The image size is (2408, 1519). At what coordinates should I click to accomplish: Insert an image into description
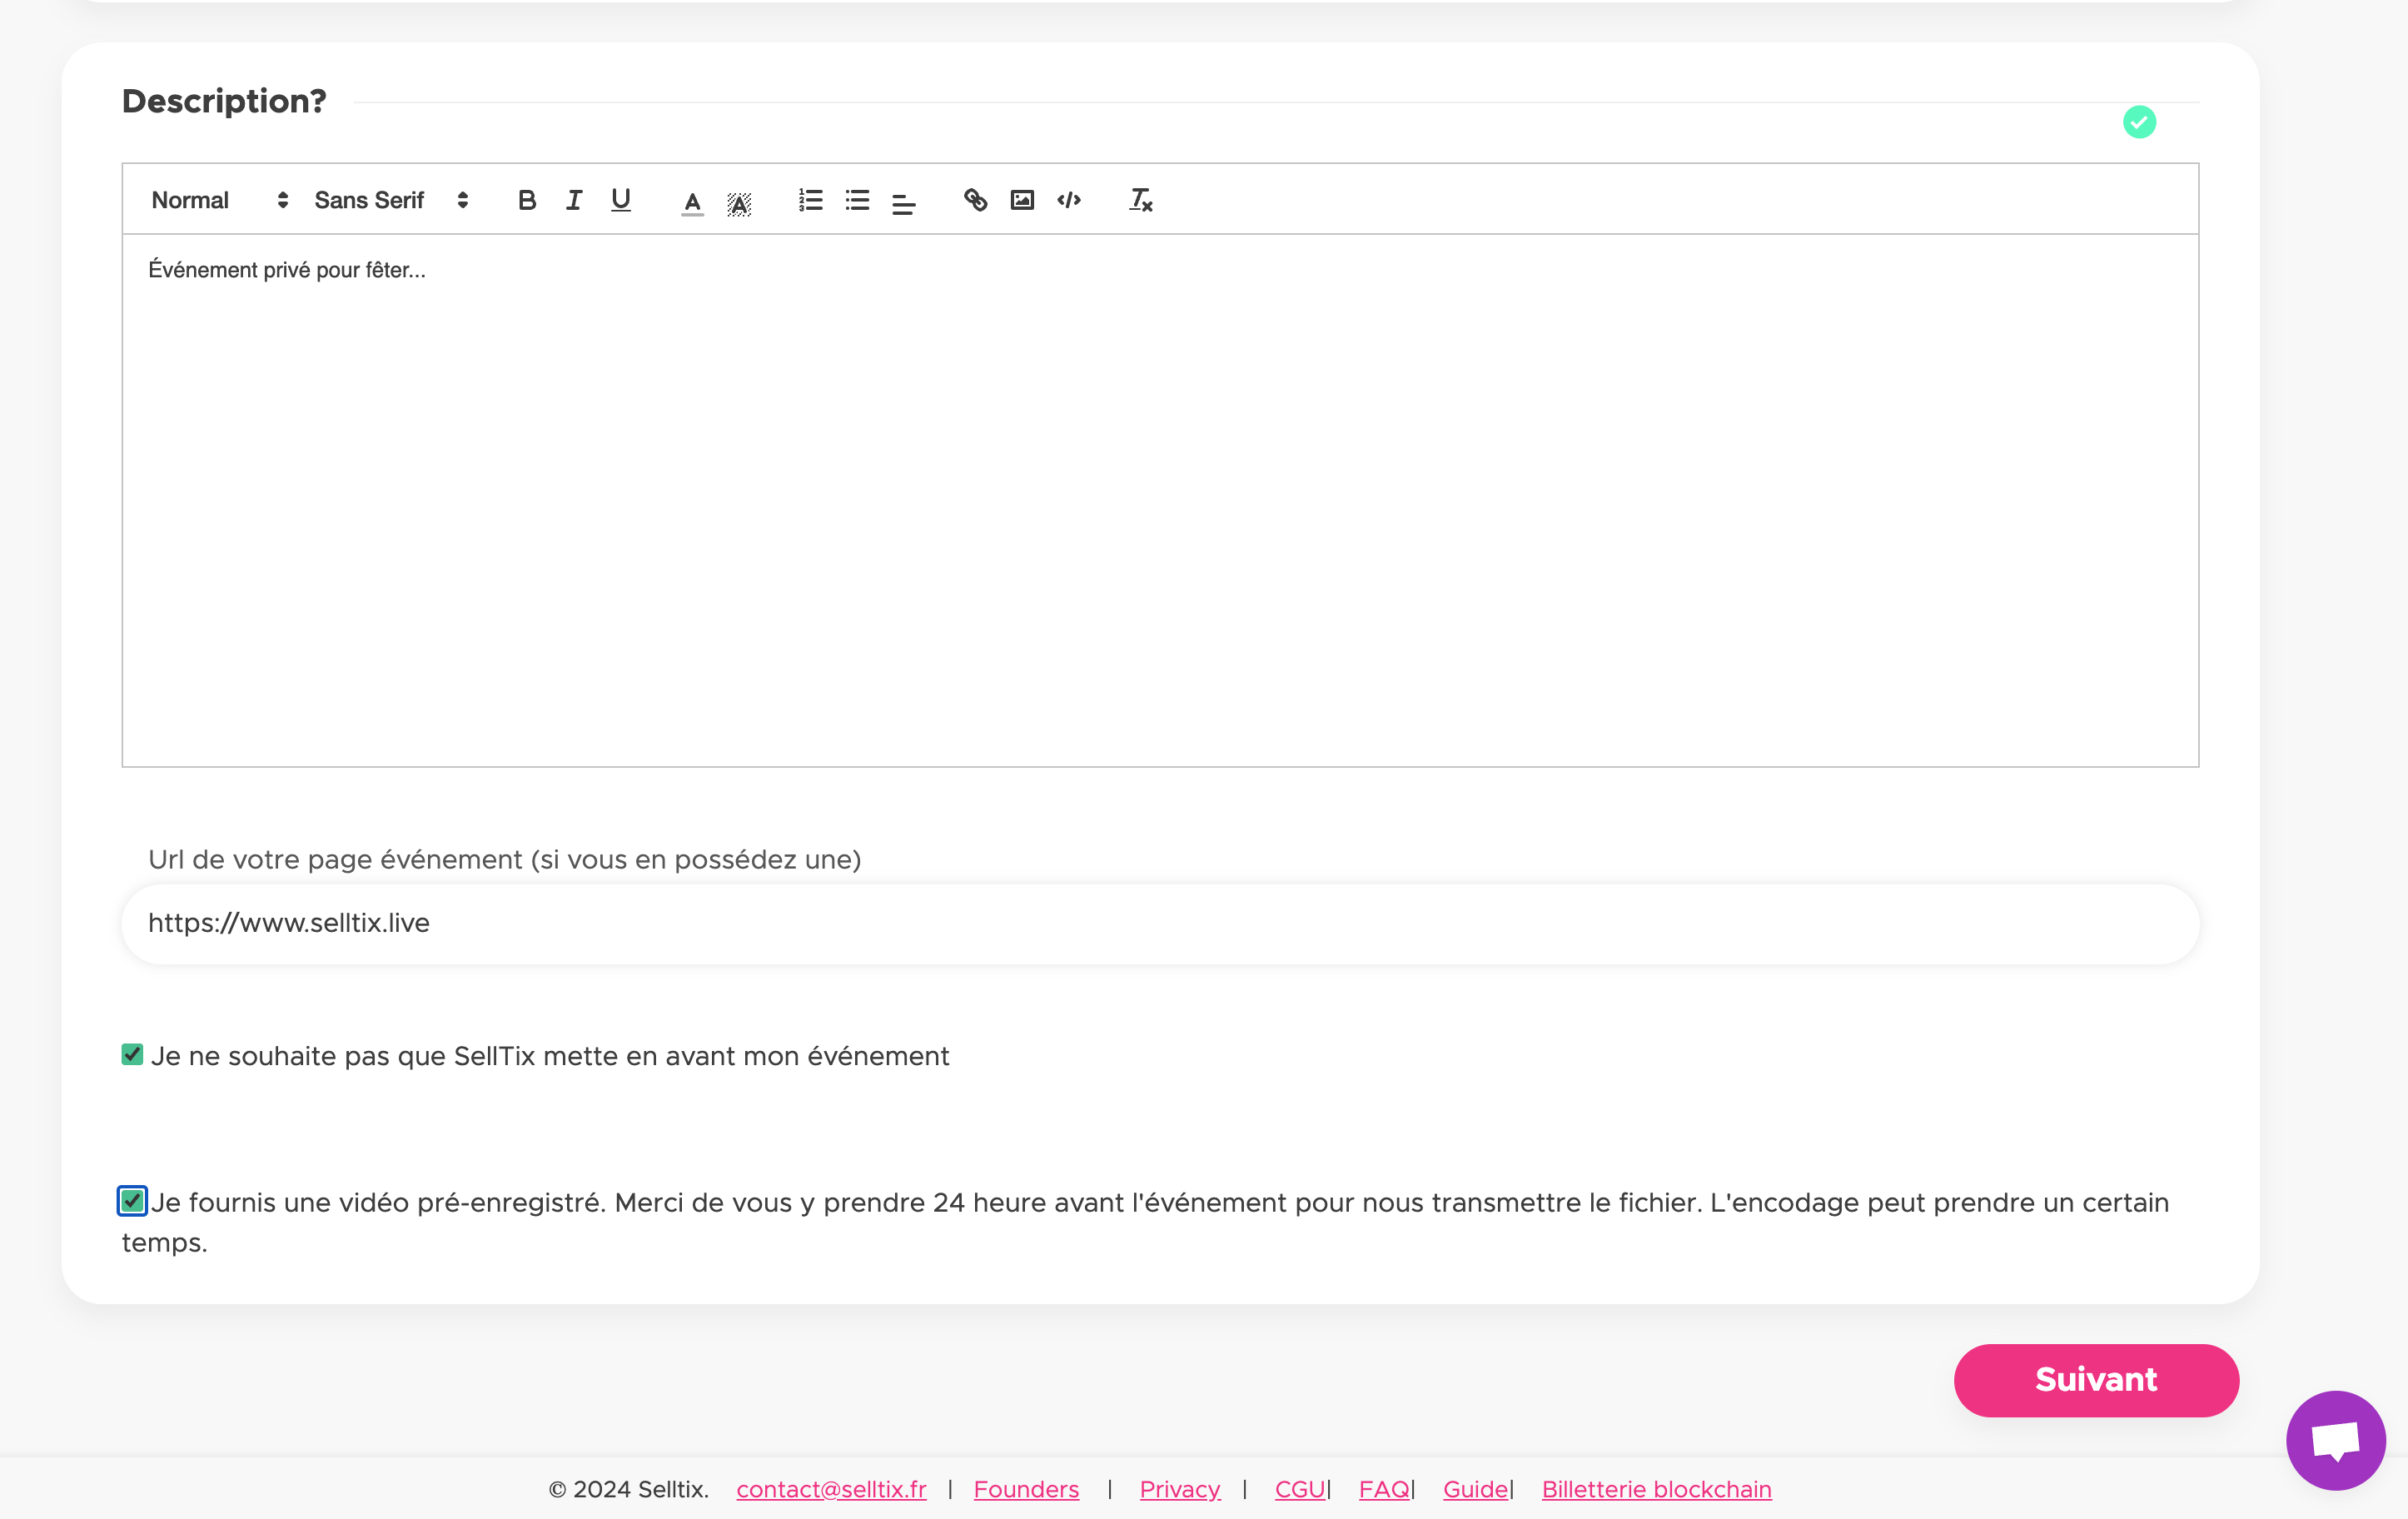1022,200
